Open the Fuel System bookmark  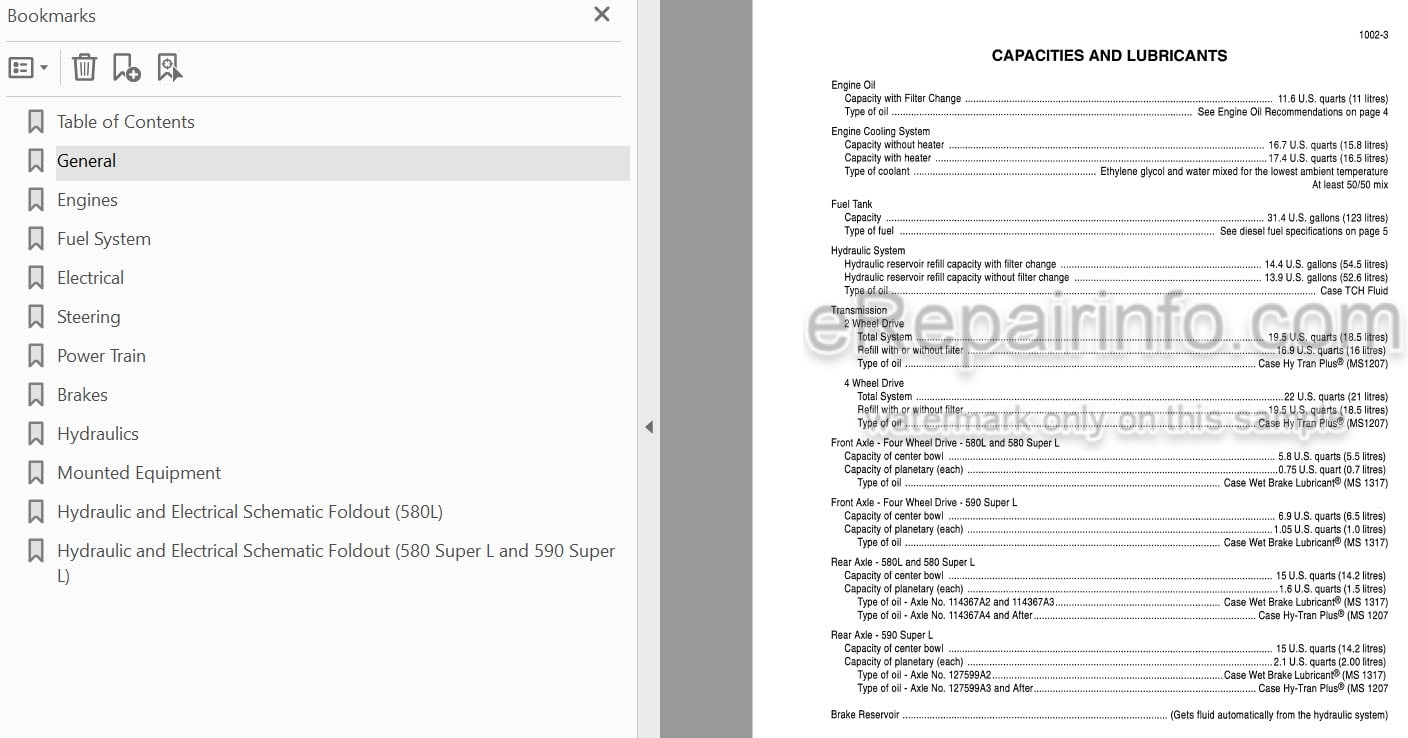point(104,239)
